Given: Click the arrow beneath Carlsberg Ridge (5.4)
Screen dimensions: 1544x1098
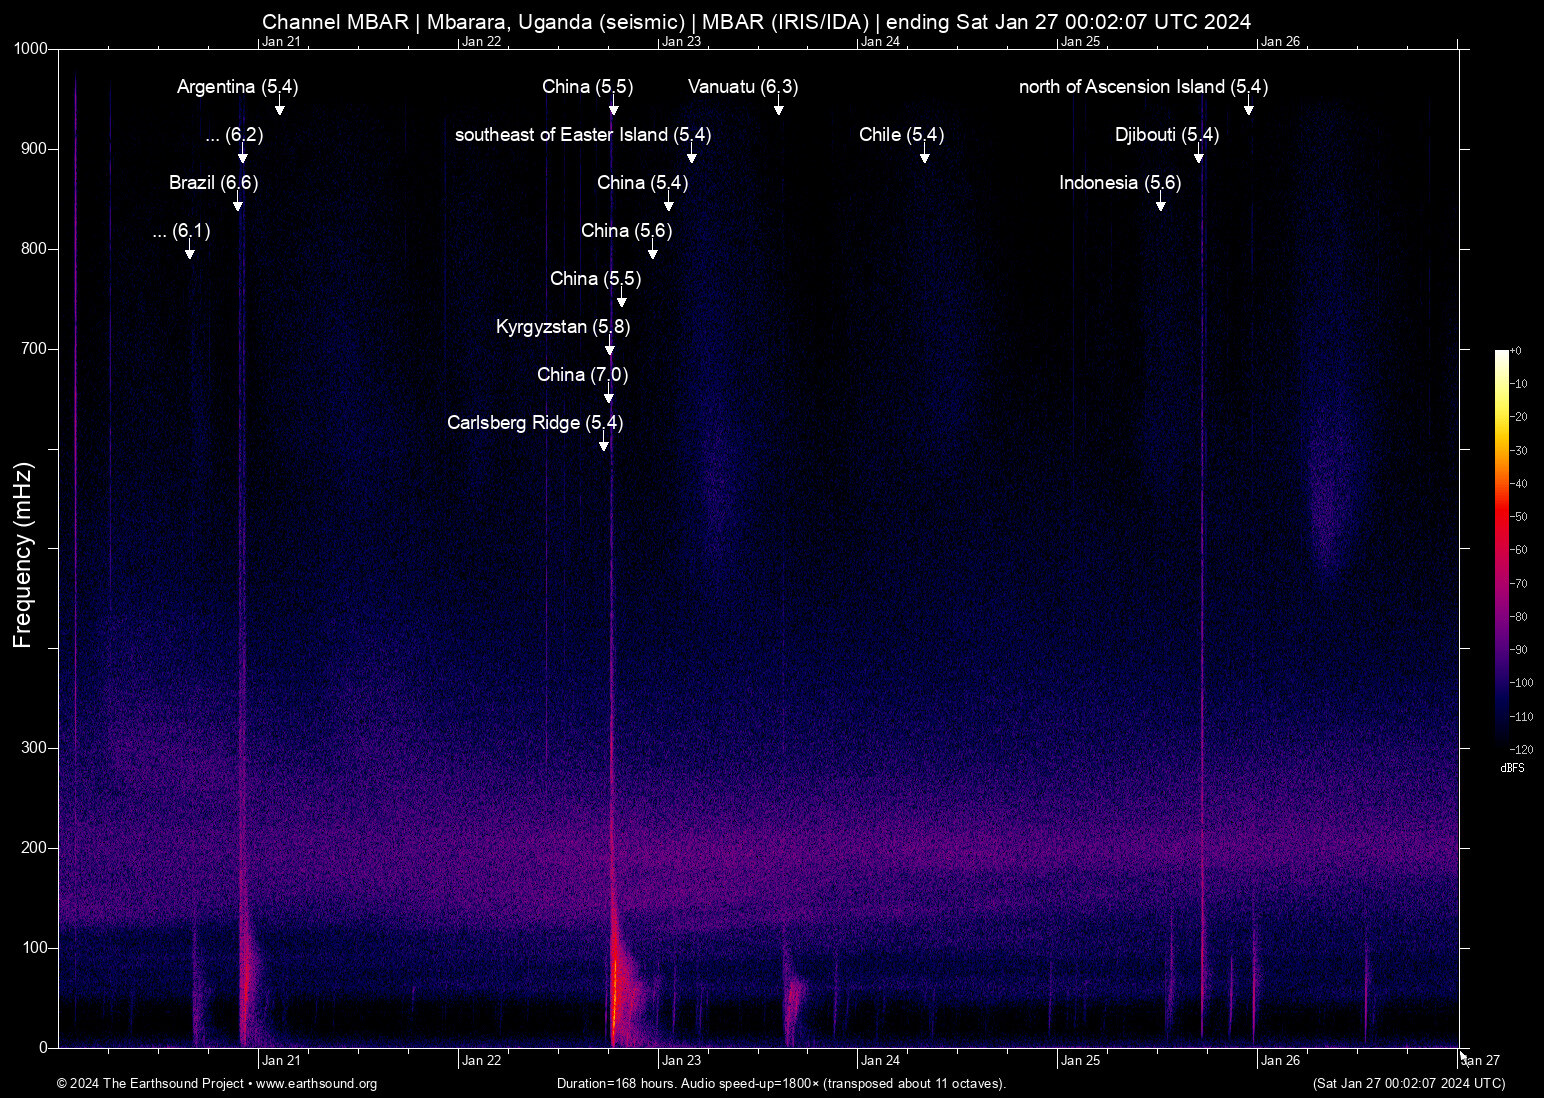Looking at the screenshot, I should coord(604,445).
